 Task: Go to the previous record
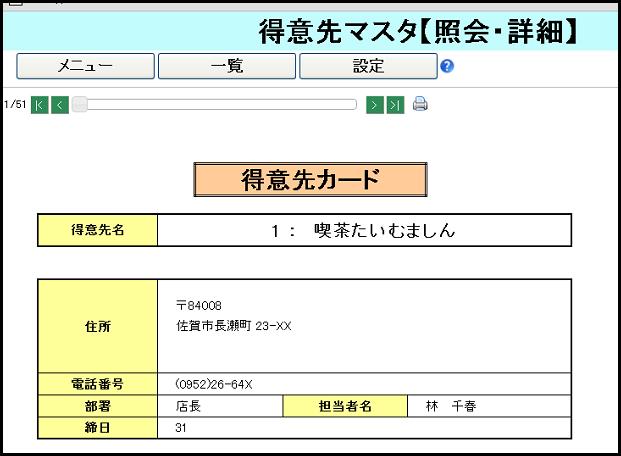tap(60, 105)
